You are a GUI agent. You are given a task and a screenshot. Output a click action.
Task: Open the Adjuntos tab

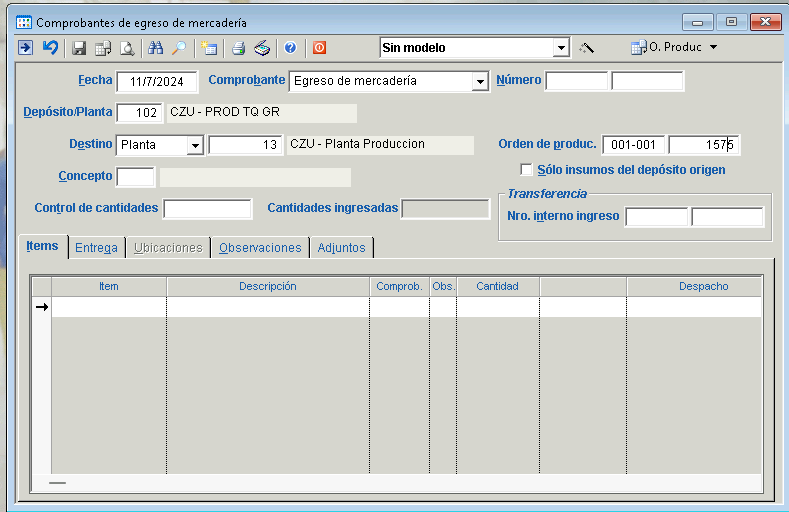click(x=341, y=247)
